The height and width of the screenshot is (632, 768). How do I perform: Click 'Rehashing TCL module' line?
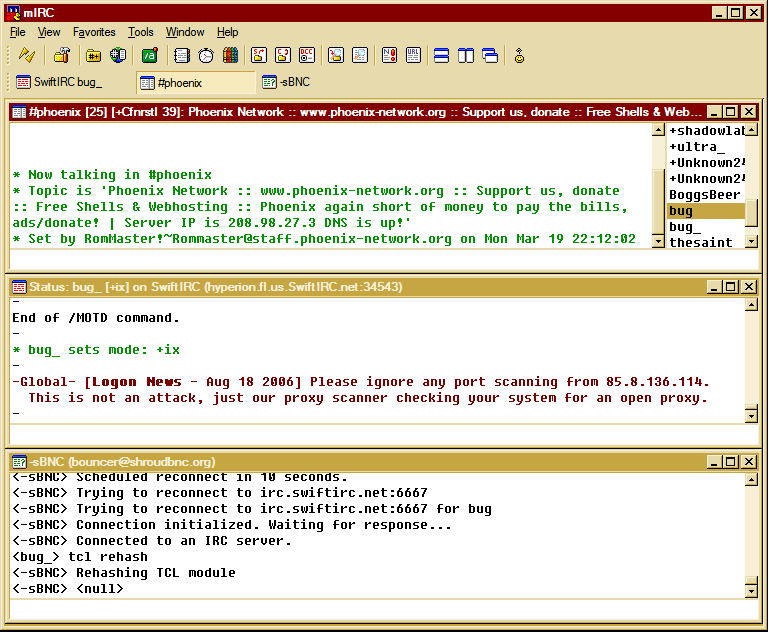tap(124, 573)
